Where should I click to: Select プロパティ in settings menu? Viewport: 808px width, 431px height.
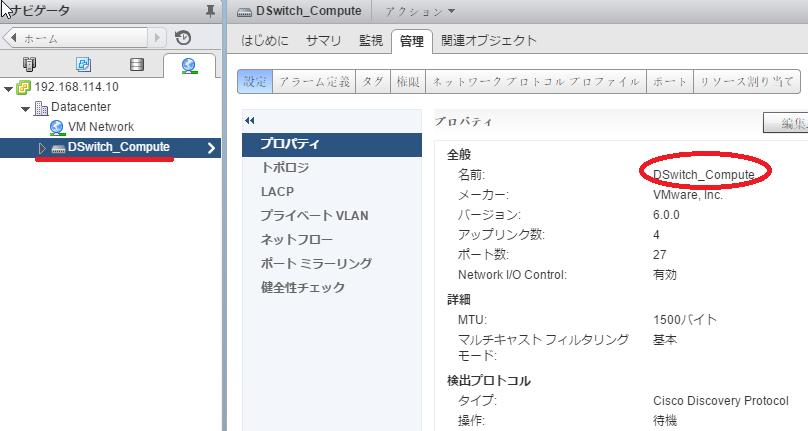332,144
